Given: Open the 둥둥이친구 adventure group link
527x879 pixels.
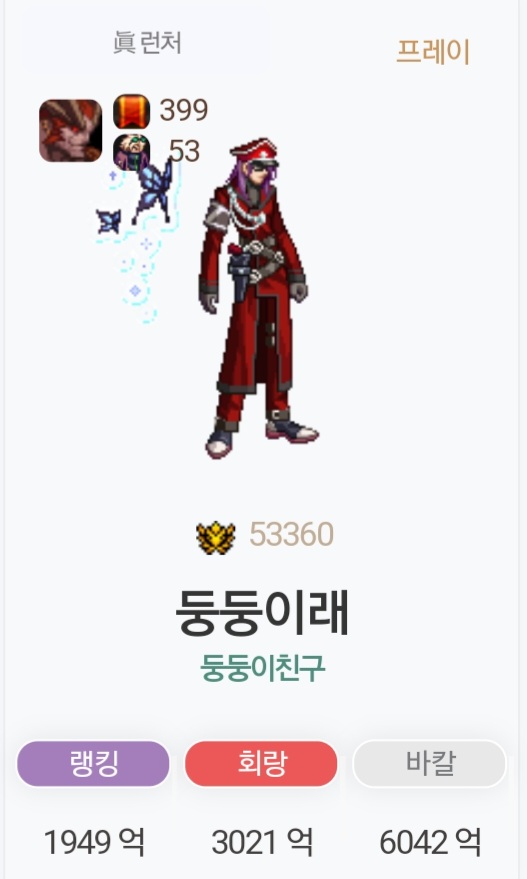Looking at the screenshot, I should point(263,667).
